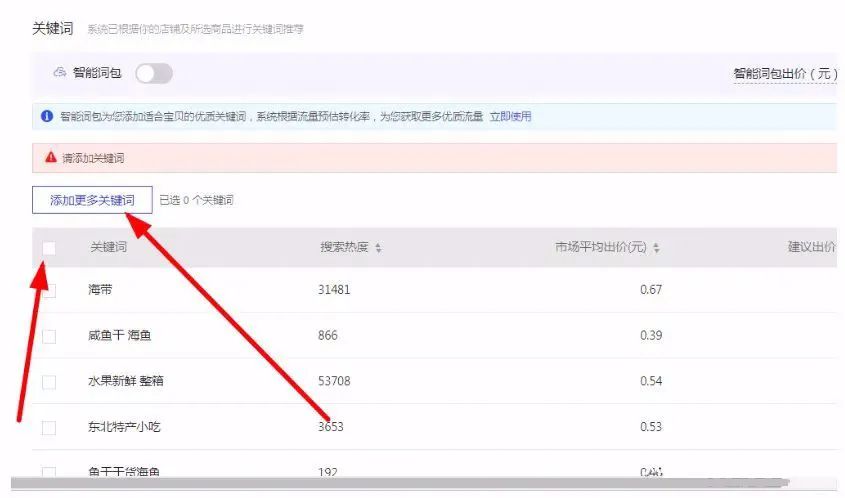Select the checkbox for 咸鱼干 海鱼
Image resolution: width=845 pixels, height=498 pixels.
(49, 336)
